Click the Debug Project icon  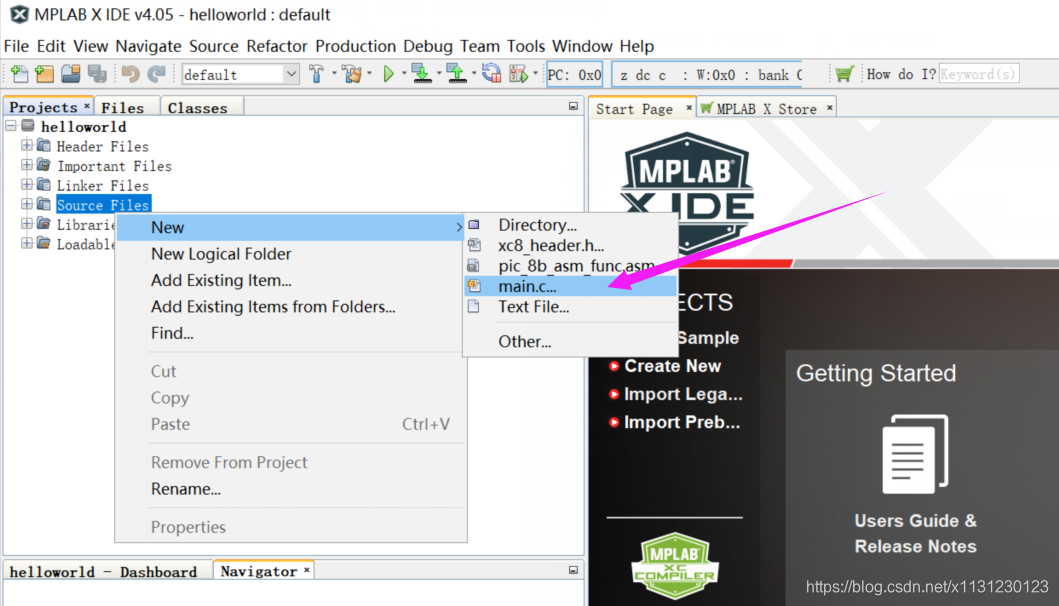pos(519,74)
